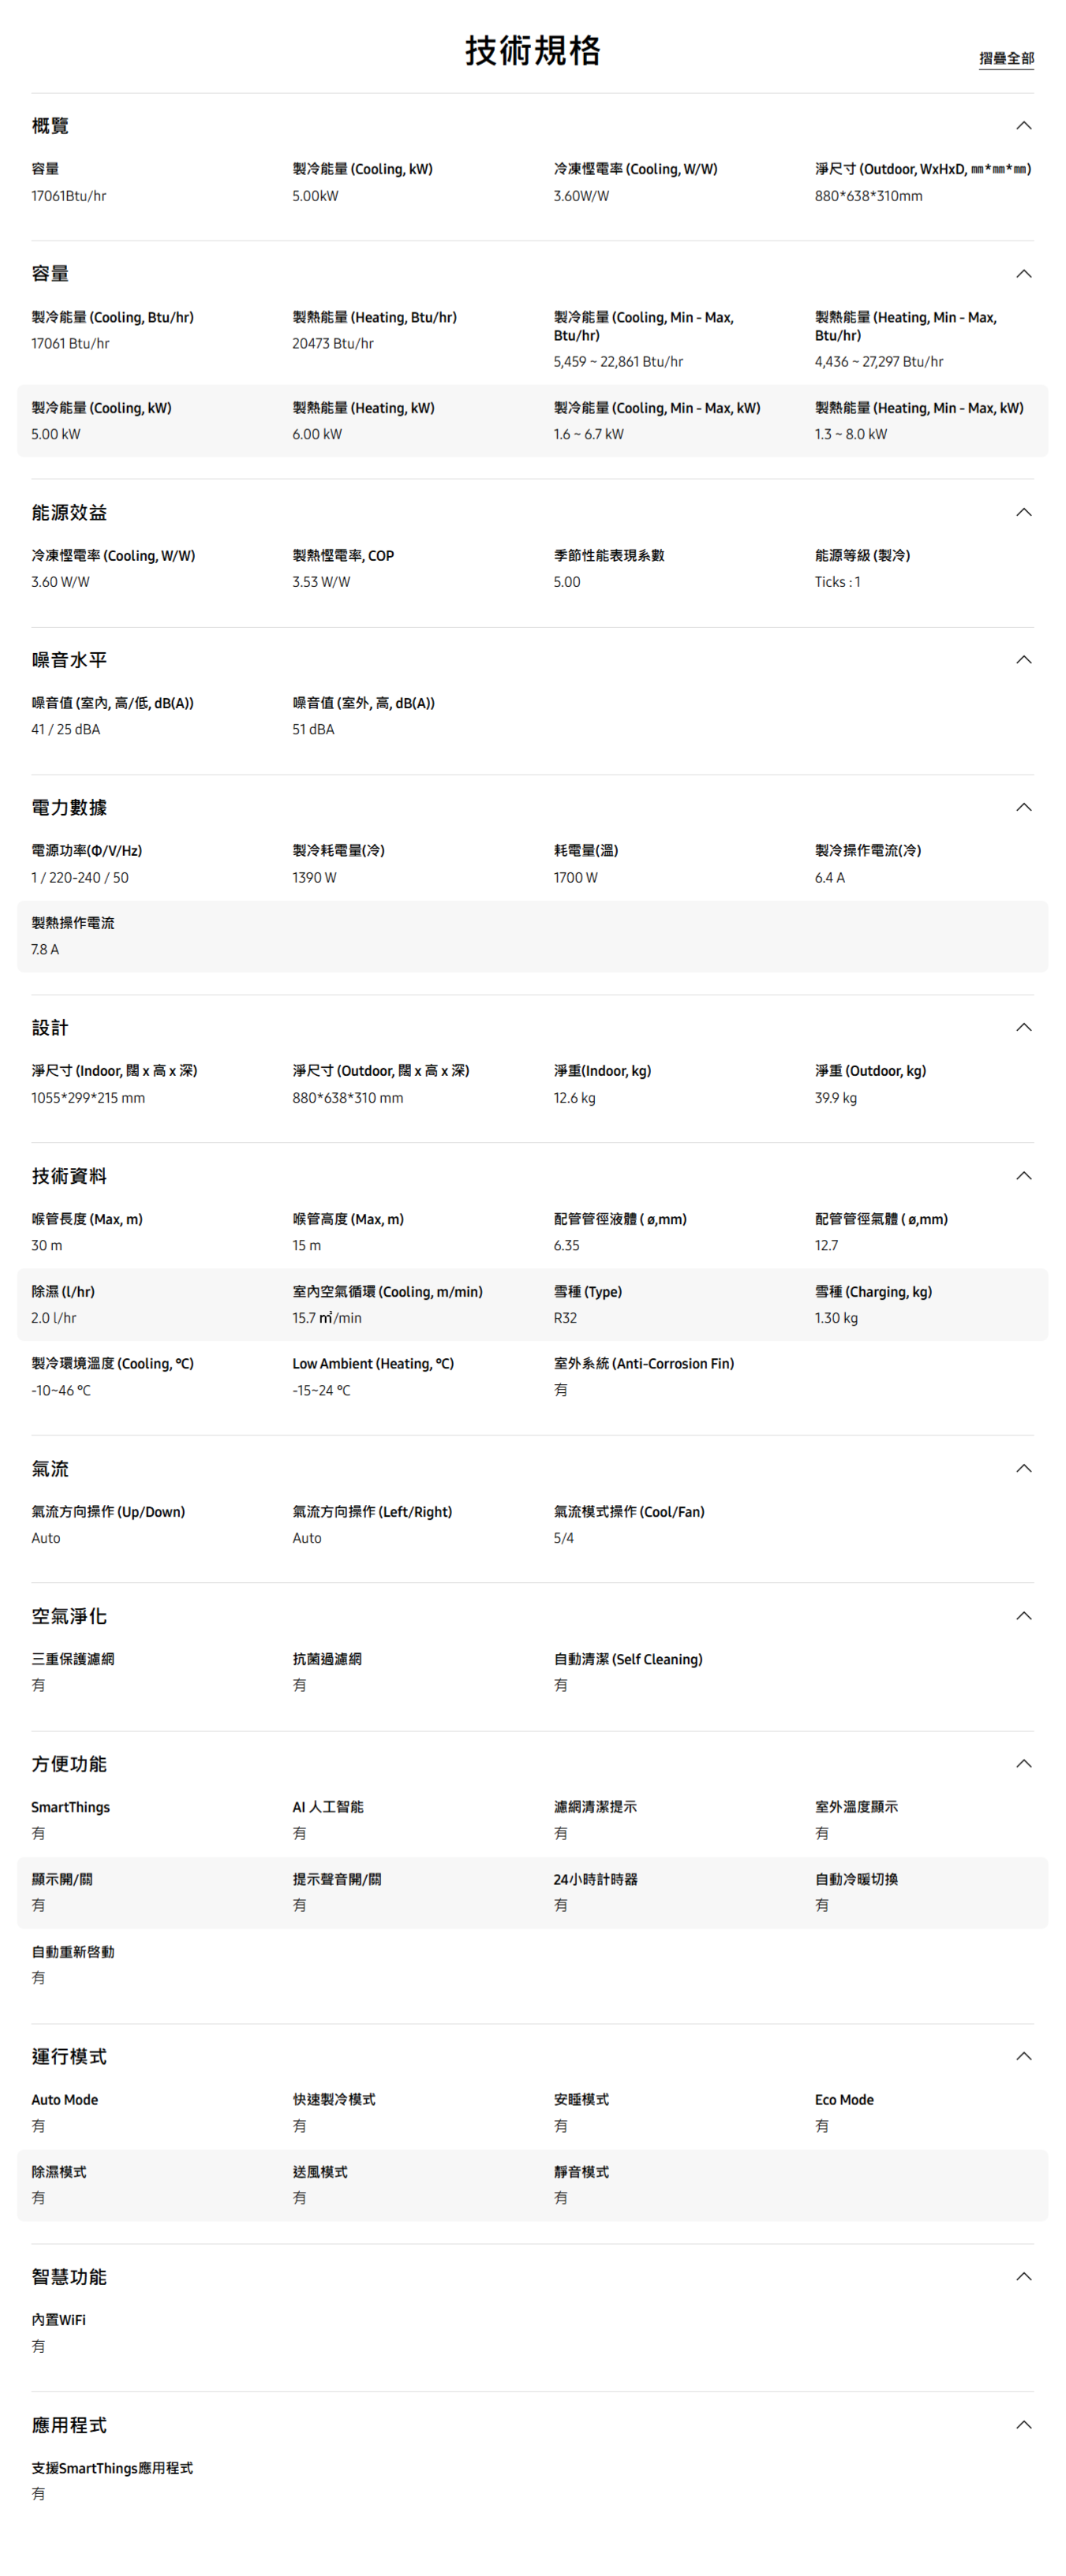This screenshot has height=2576, width=1066.
Task: Click the 支援SmartThings應用程式 label
Action: click(112, 2468)
